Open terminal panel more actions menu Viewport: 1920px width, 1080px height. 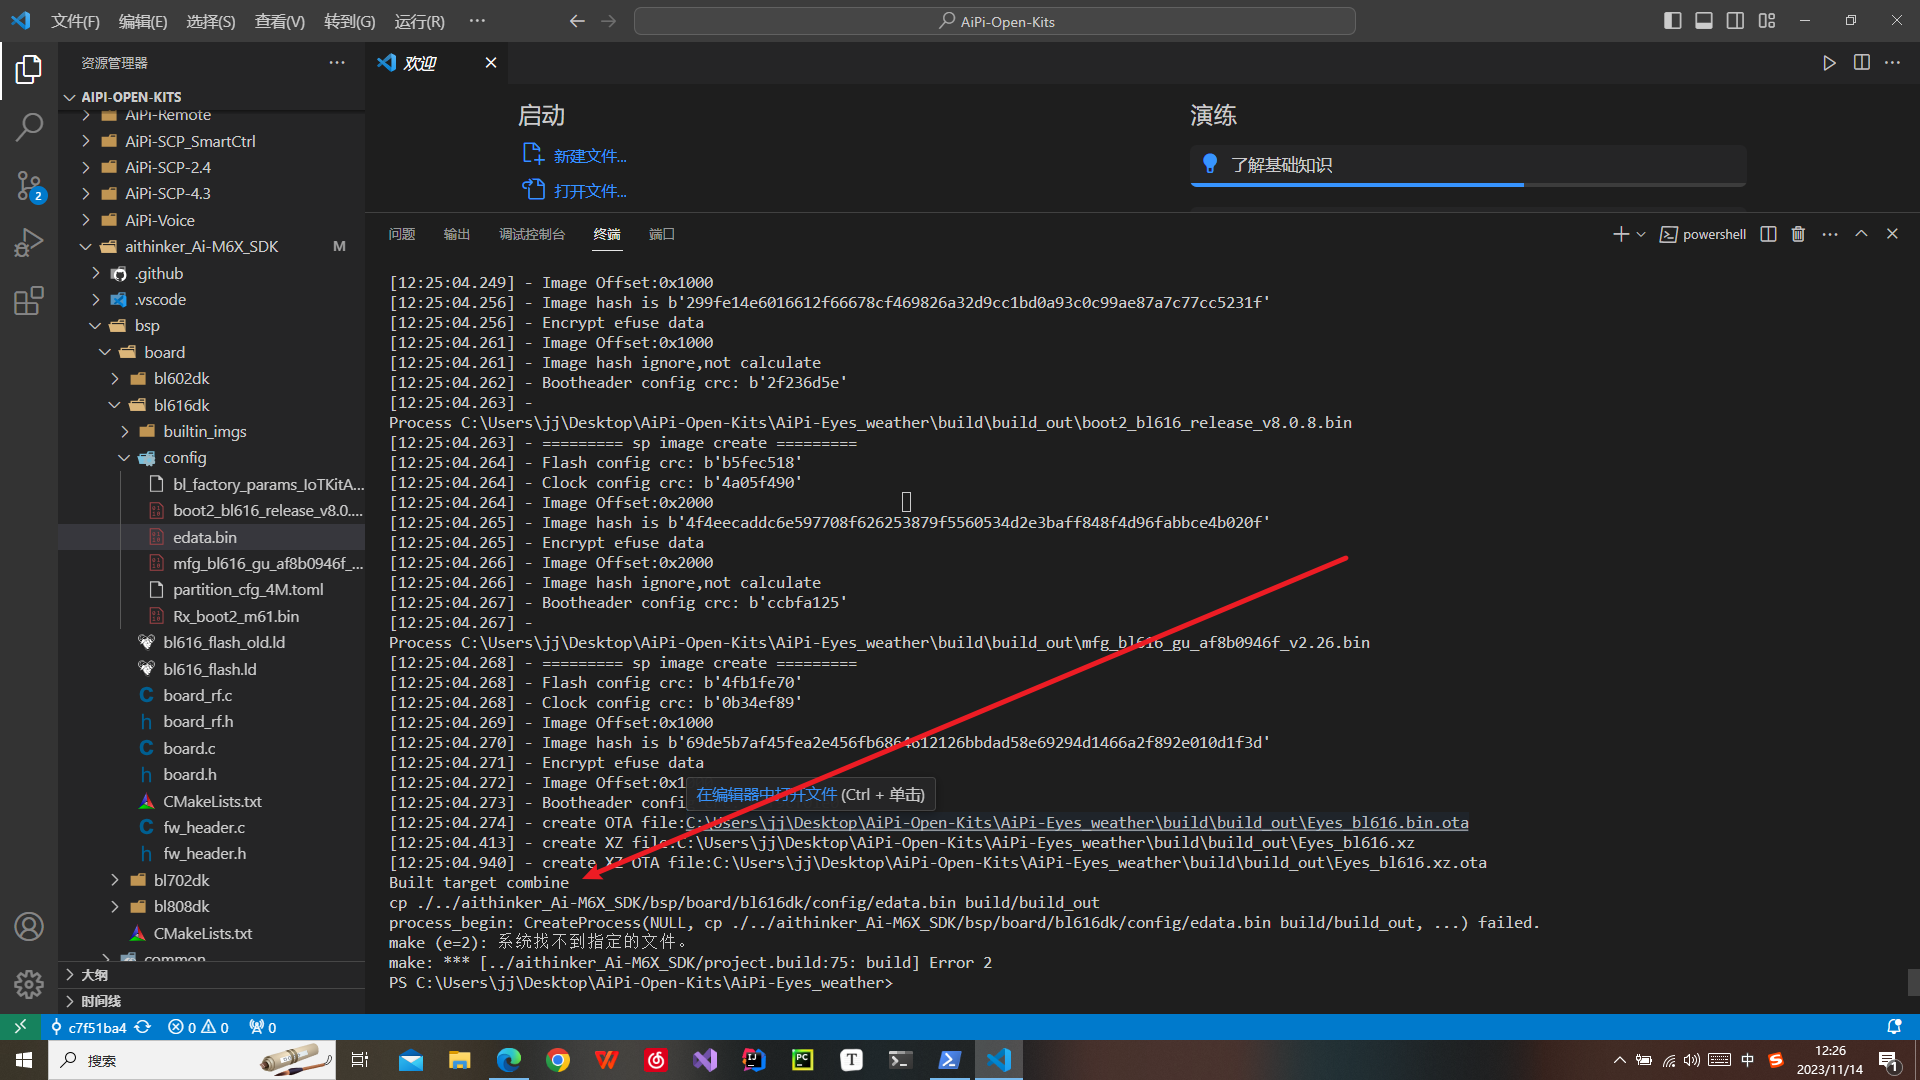click(1830, 234)
